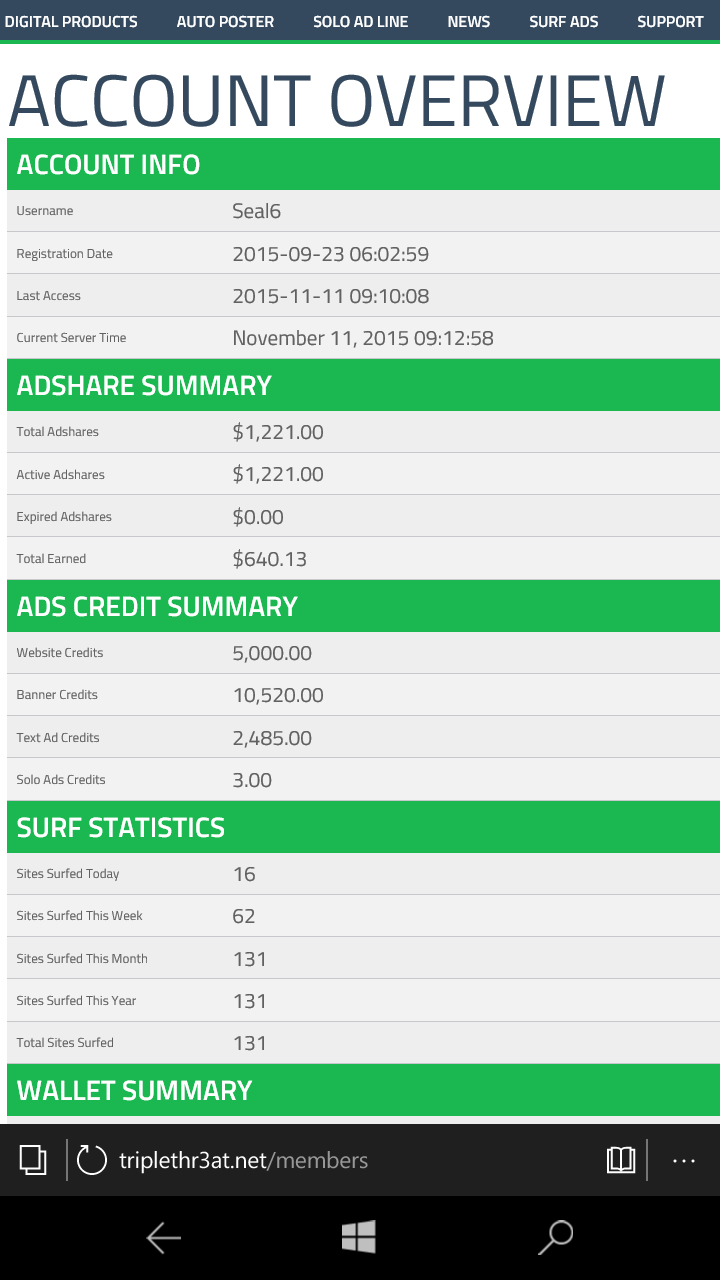Select the Adshare Summary section header
The width and height of the screenshot is (720, 1280).
click(x=144, y=386)
